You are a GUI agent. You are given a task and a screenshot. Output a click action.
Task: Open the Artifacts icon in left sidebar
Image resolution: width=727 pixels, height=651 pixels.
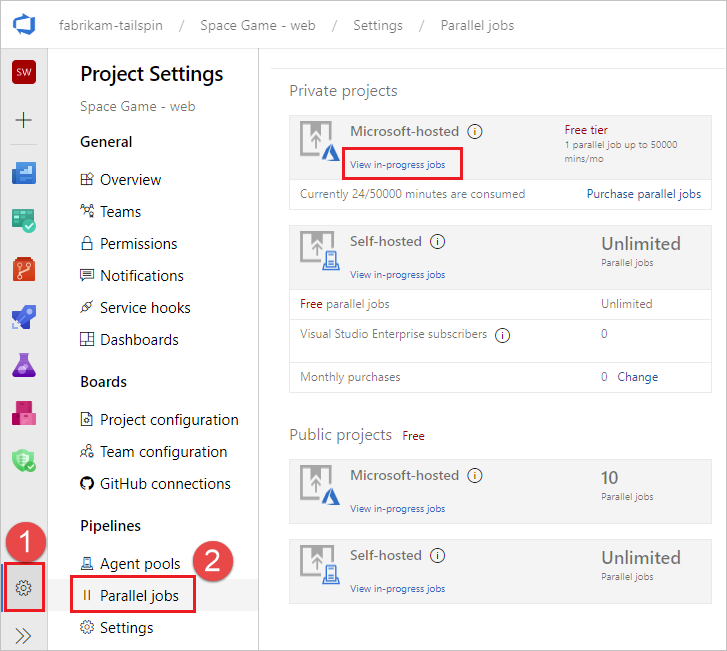24,412
